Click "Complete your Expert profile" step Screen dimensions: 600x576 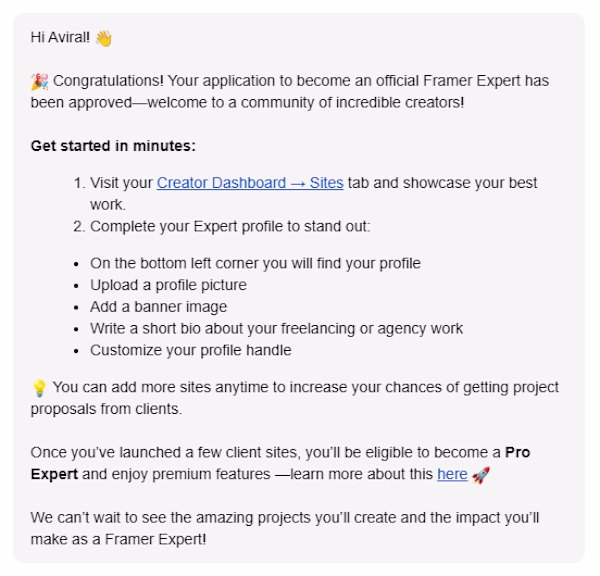pyautogui.click(x=230, y=226)
